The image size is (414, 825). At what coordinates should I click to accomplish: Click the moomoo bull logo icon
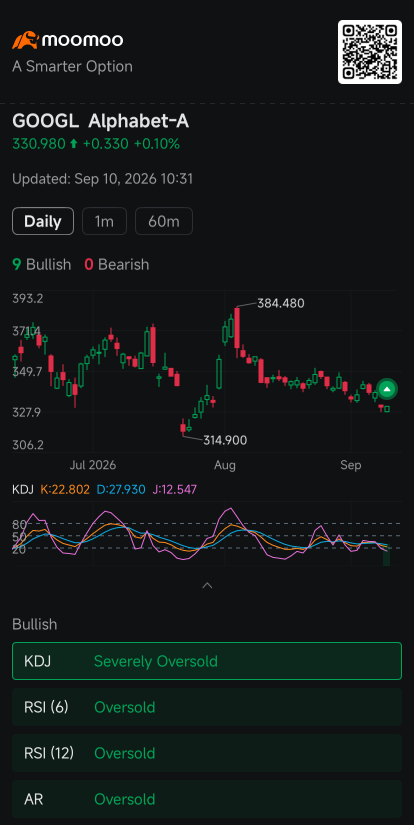click(x=25, y=40)
